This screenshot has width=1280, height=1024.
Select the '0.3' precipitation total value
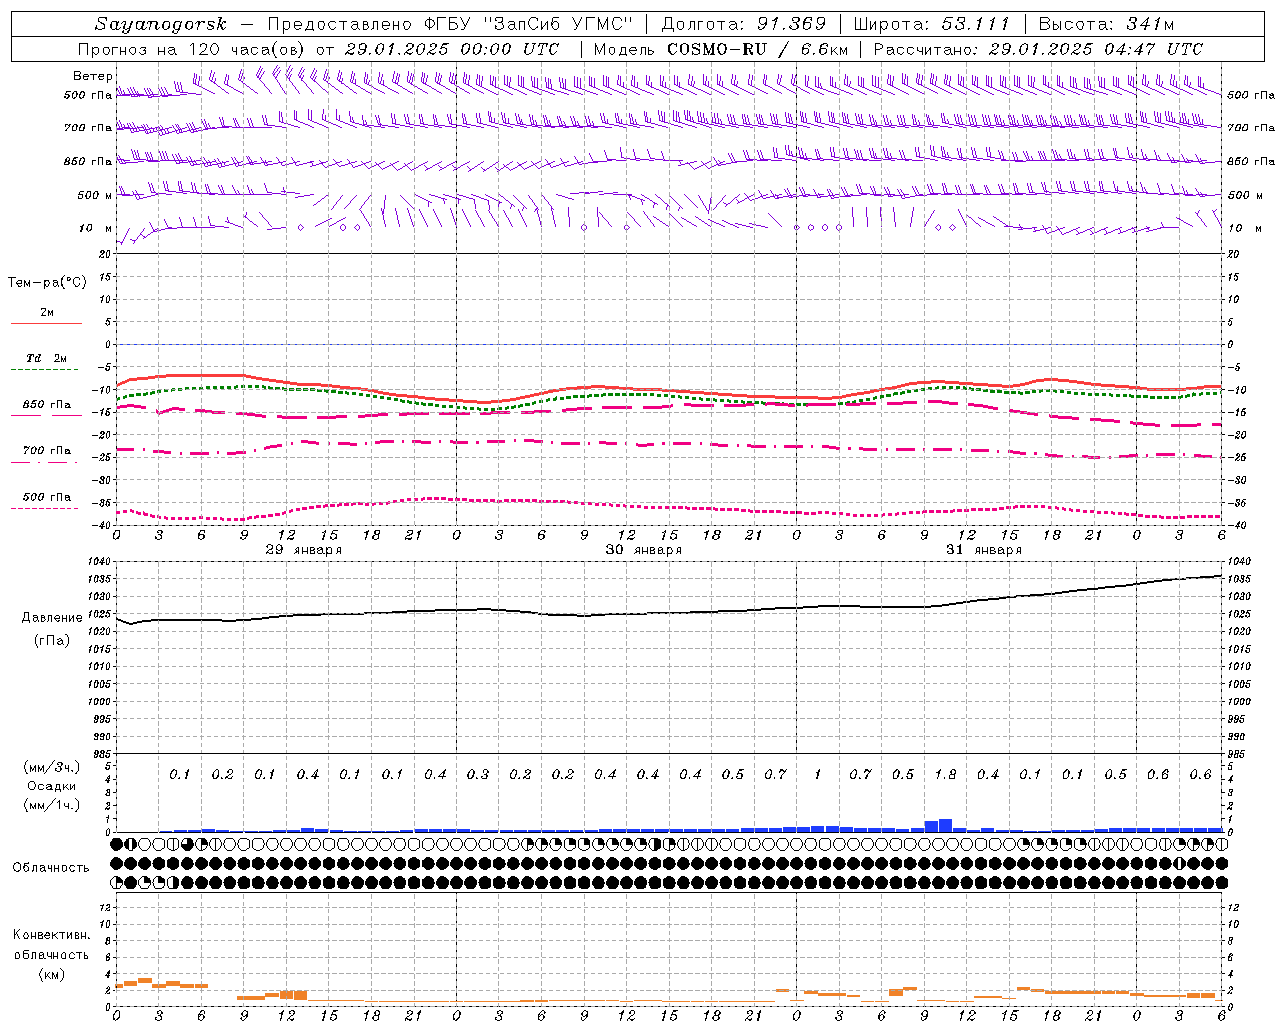pyautogui.click(x=478, y=775)
